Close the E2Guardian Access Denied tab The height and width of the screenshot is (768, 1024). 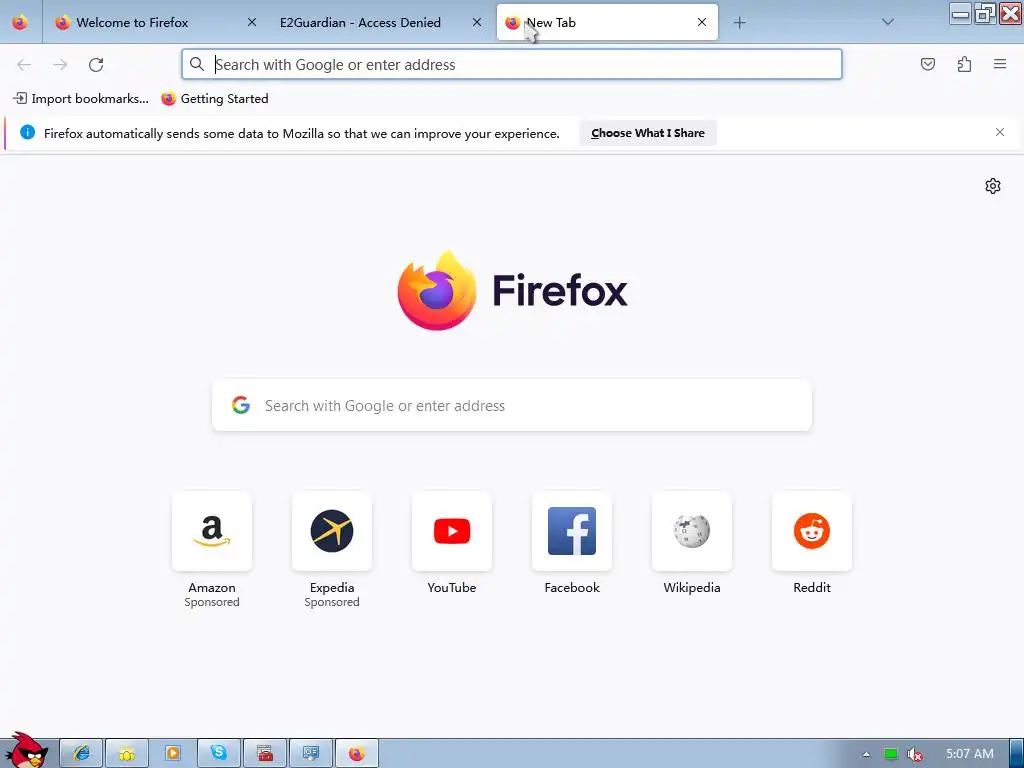coord(477,22)
